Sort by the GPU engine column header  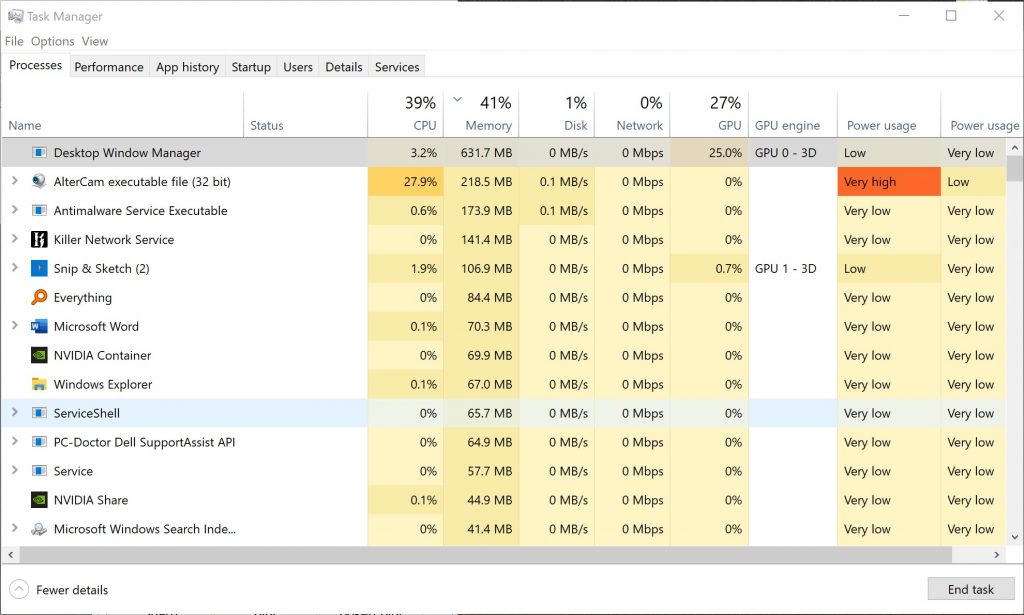coord(793,114)
